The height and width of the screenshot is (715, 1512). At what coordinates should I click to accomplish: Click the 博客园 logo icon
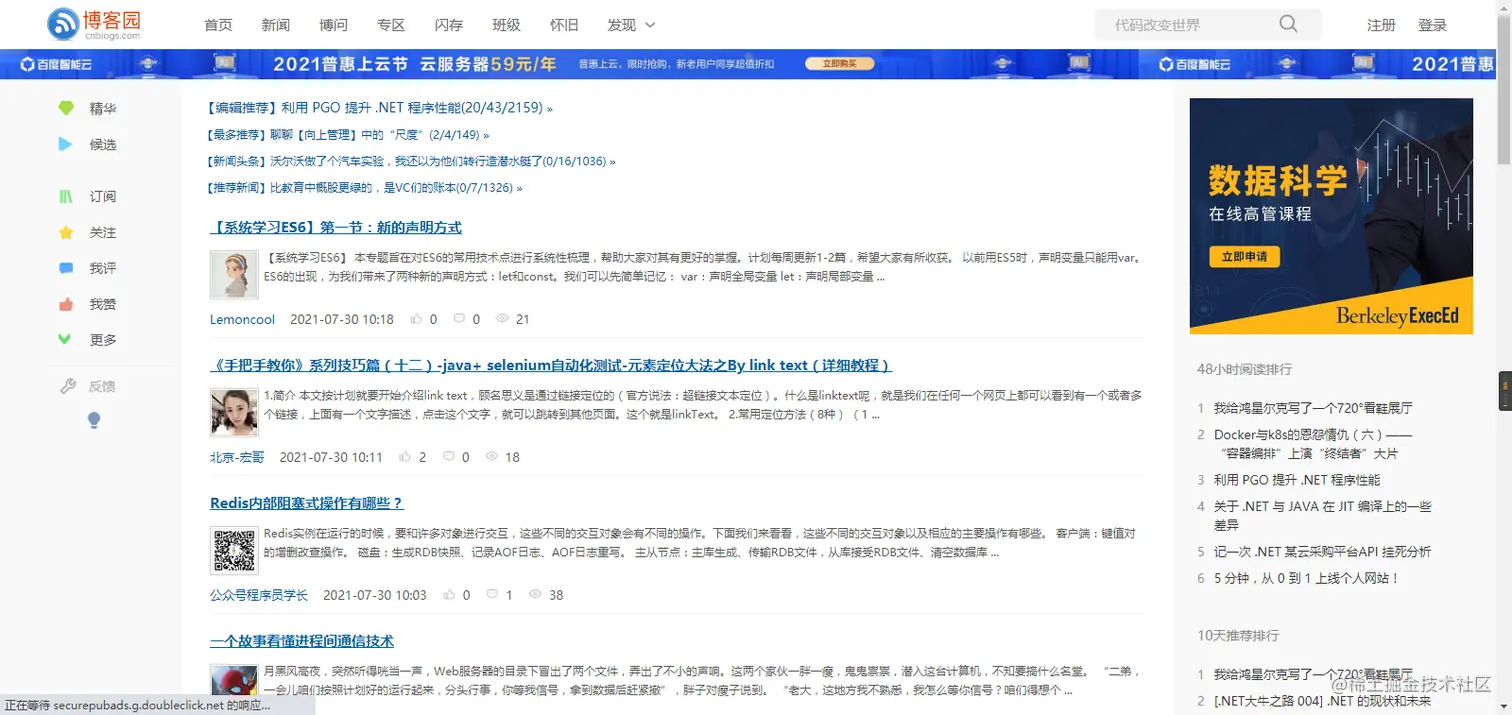pos(62,24)
